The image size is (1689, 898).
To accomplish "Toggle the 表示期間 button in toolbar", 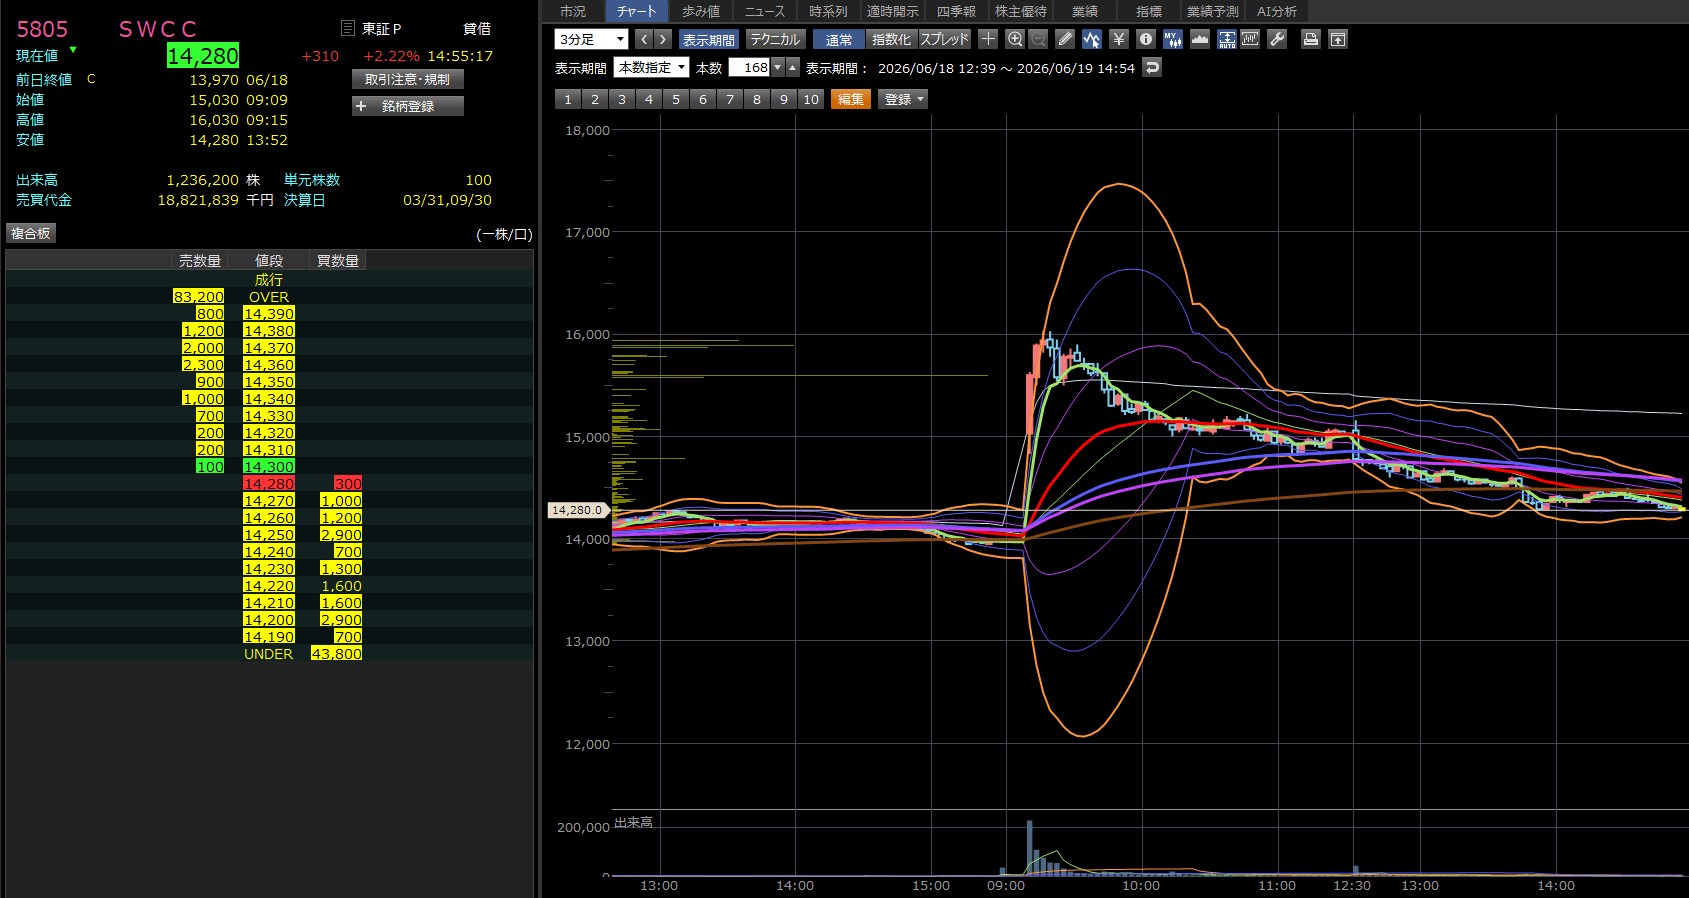I will pos(708,39).
